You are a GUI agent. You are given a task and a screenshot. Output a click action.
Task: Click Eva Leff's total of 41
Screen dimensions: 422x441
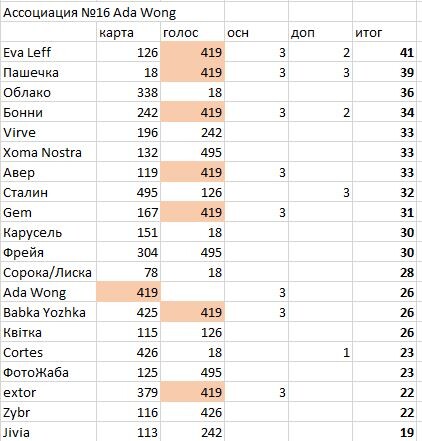[x=384, y=52]
